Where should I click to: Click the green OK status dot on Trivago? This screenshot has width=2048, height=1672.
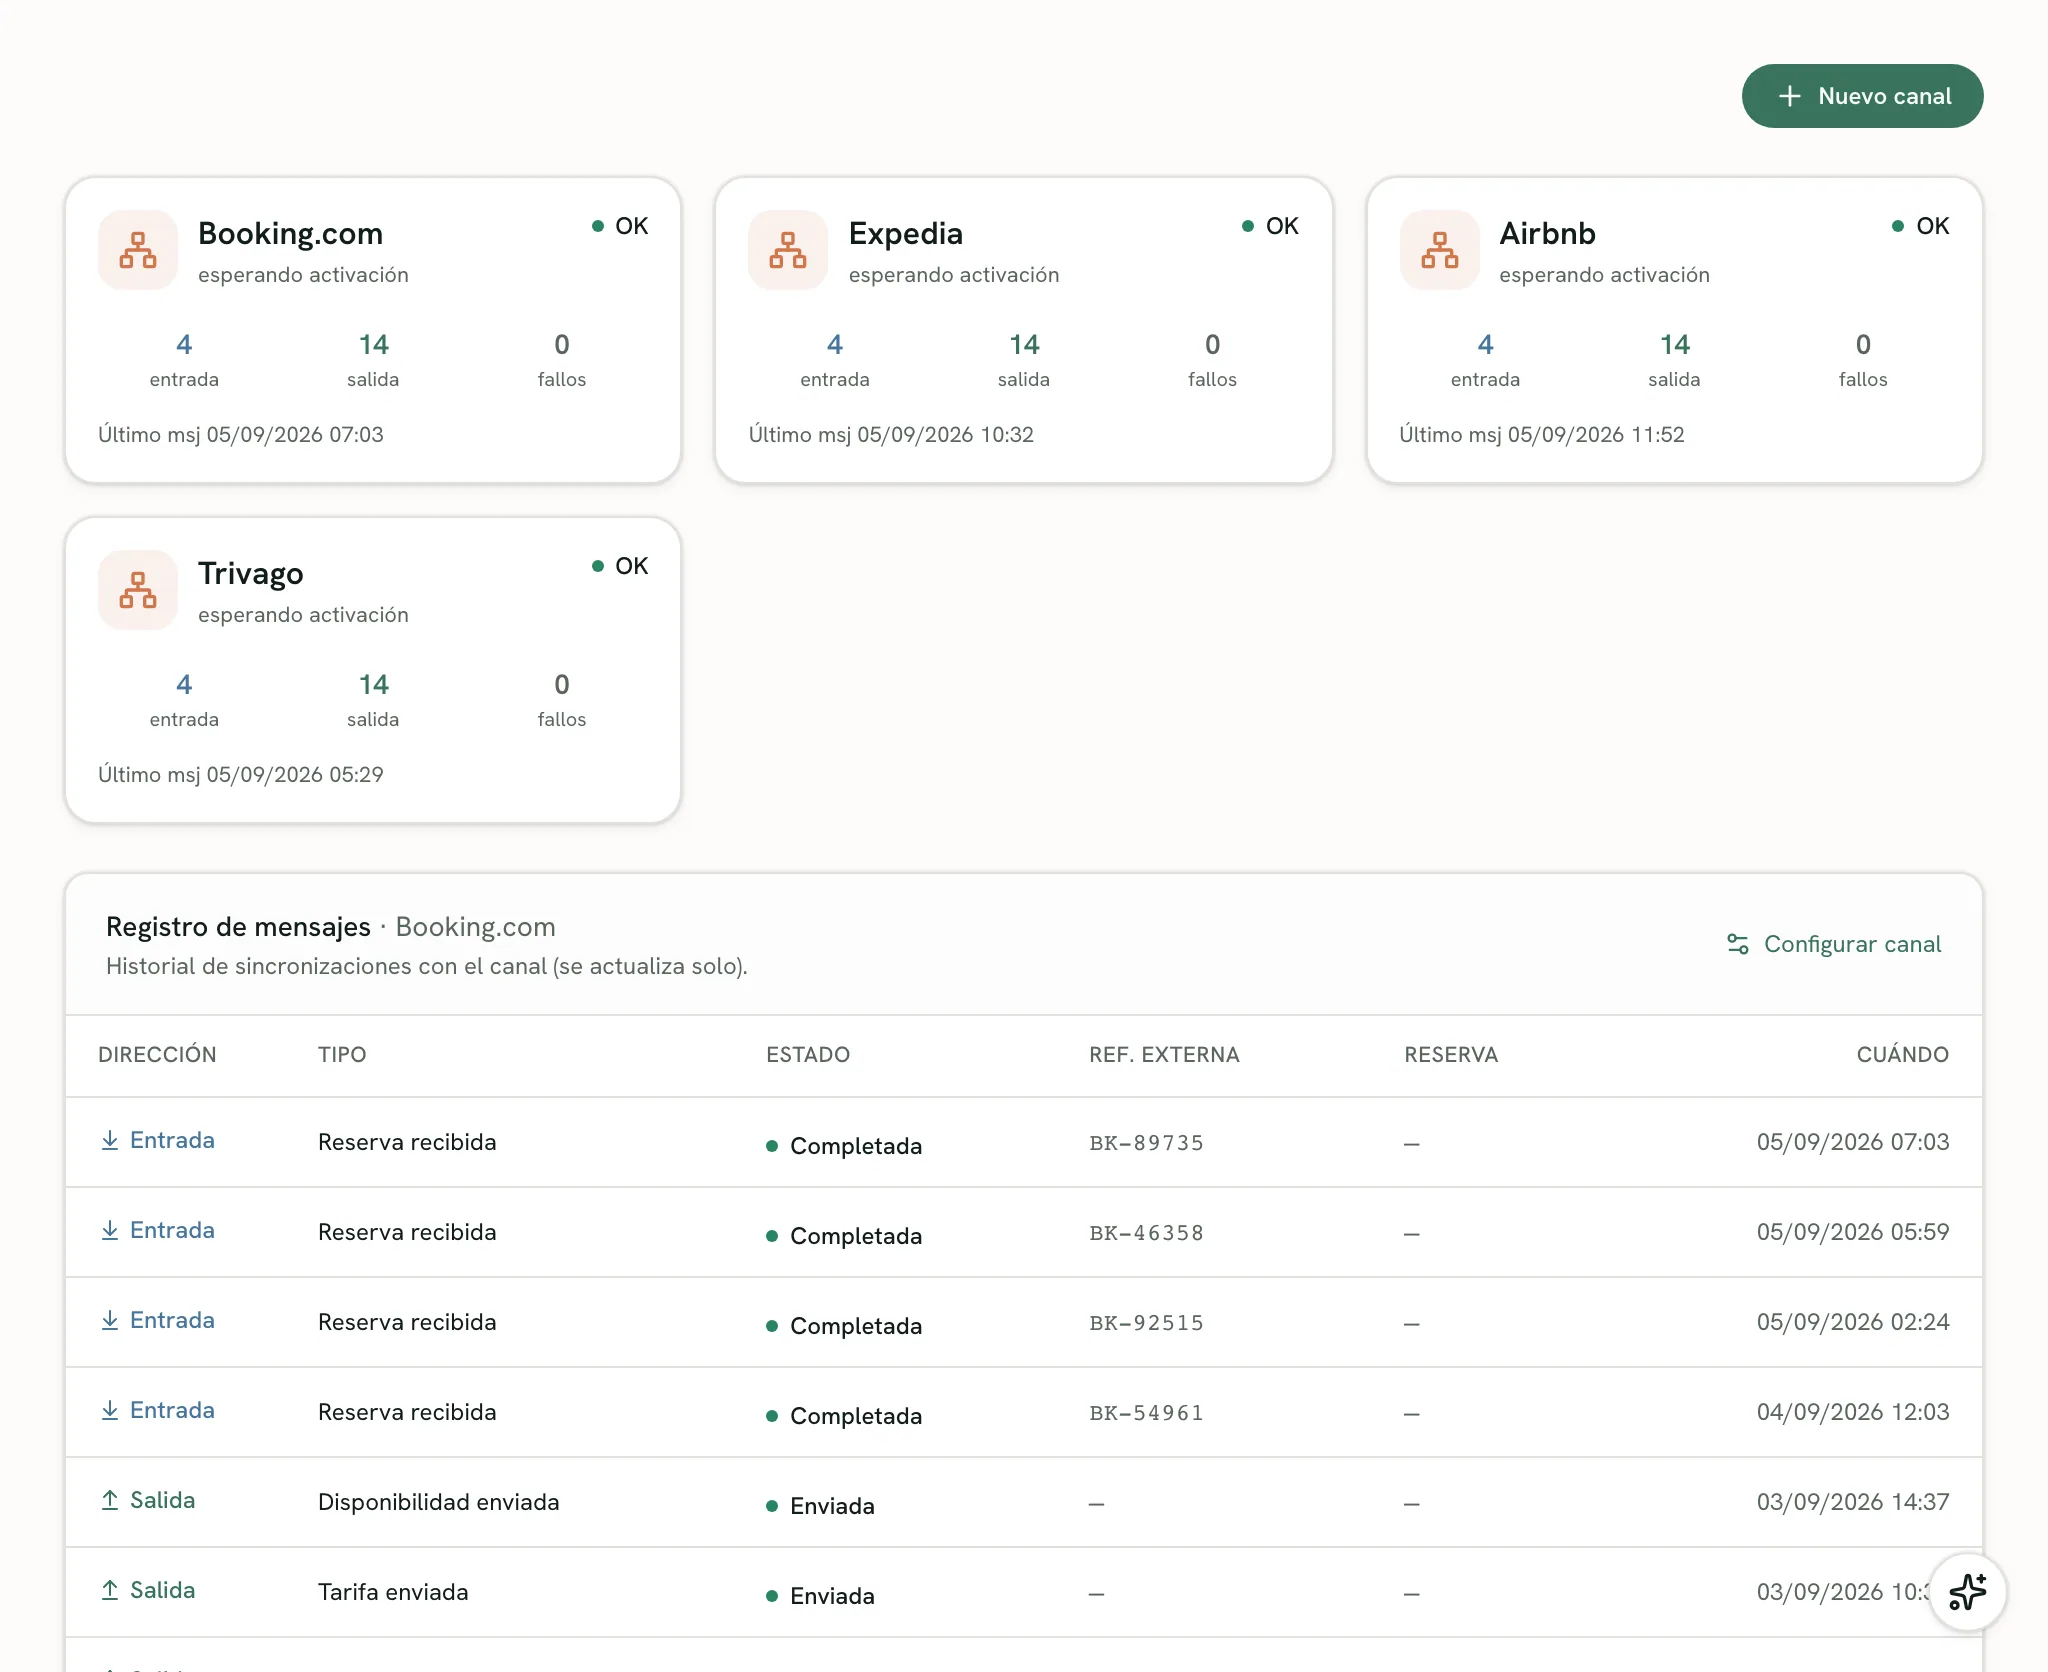point(598,566)
